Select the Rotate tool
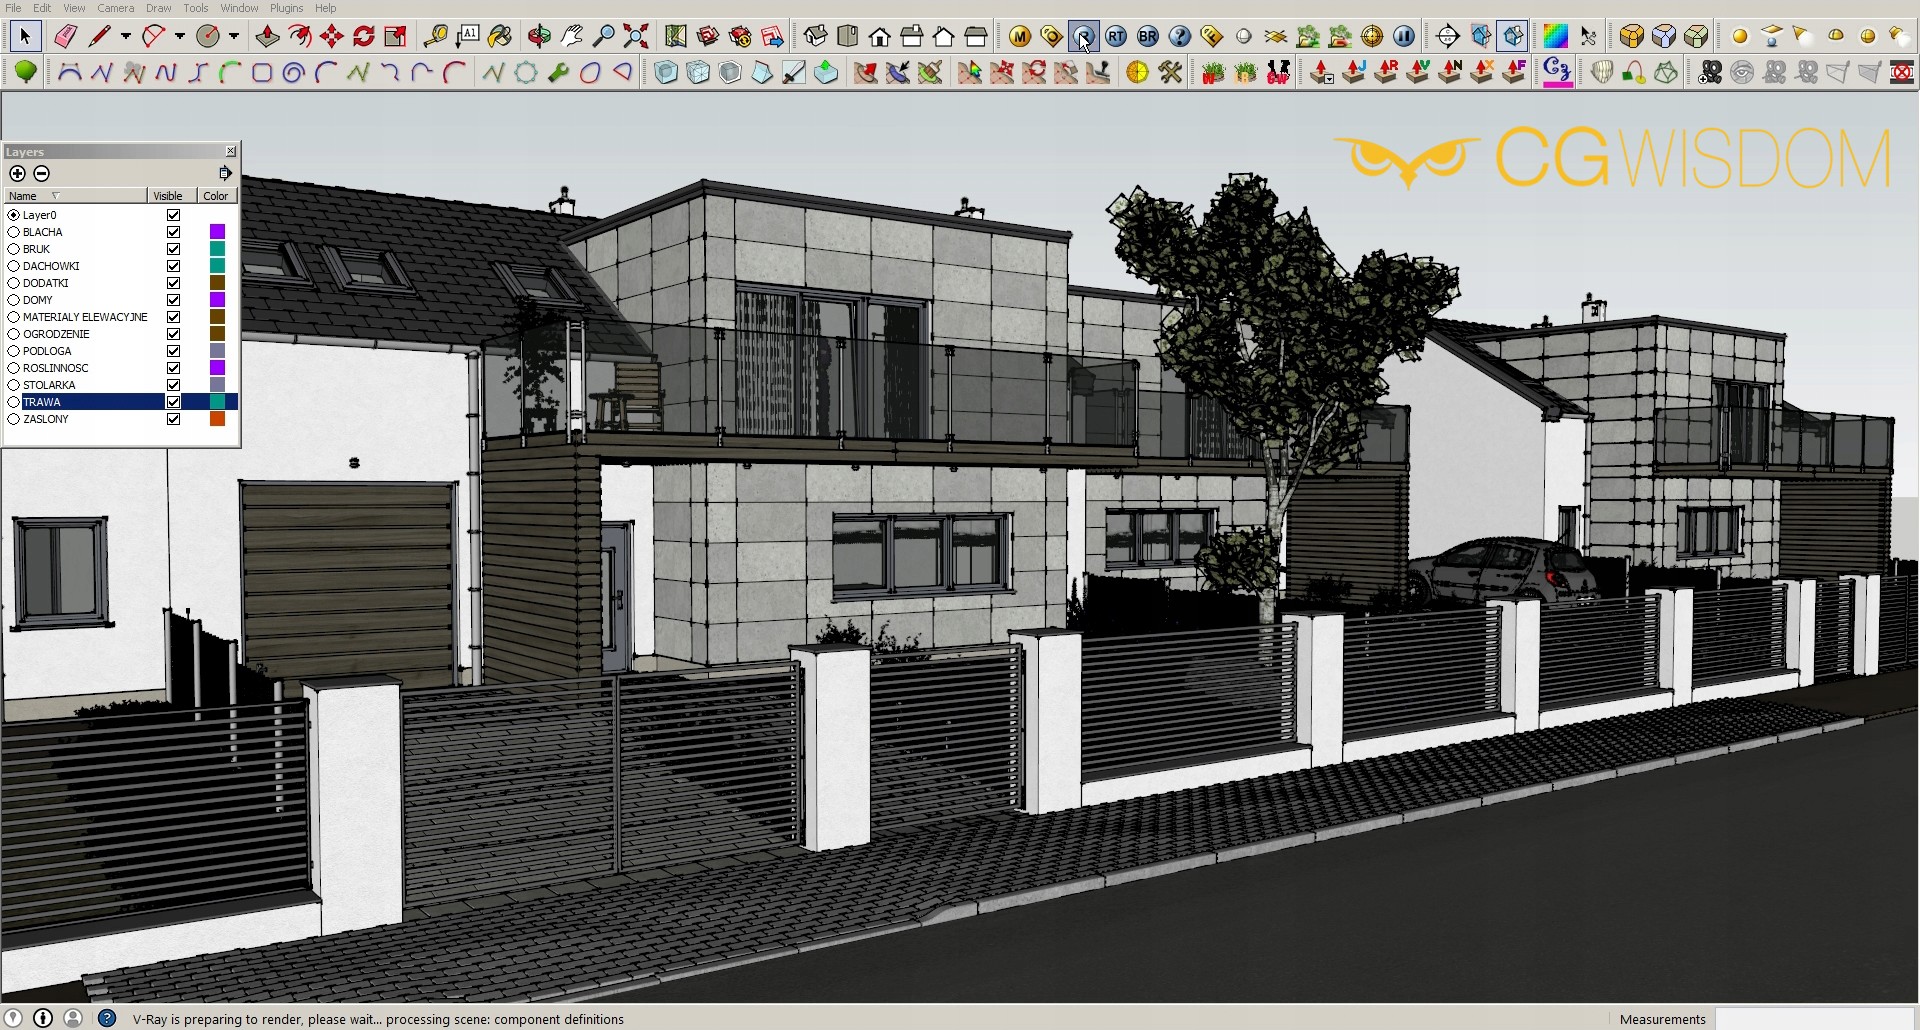 tap(364, 37)
